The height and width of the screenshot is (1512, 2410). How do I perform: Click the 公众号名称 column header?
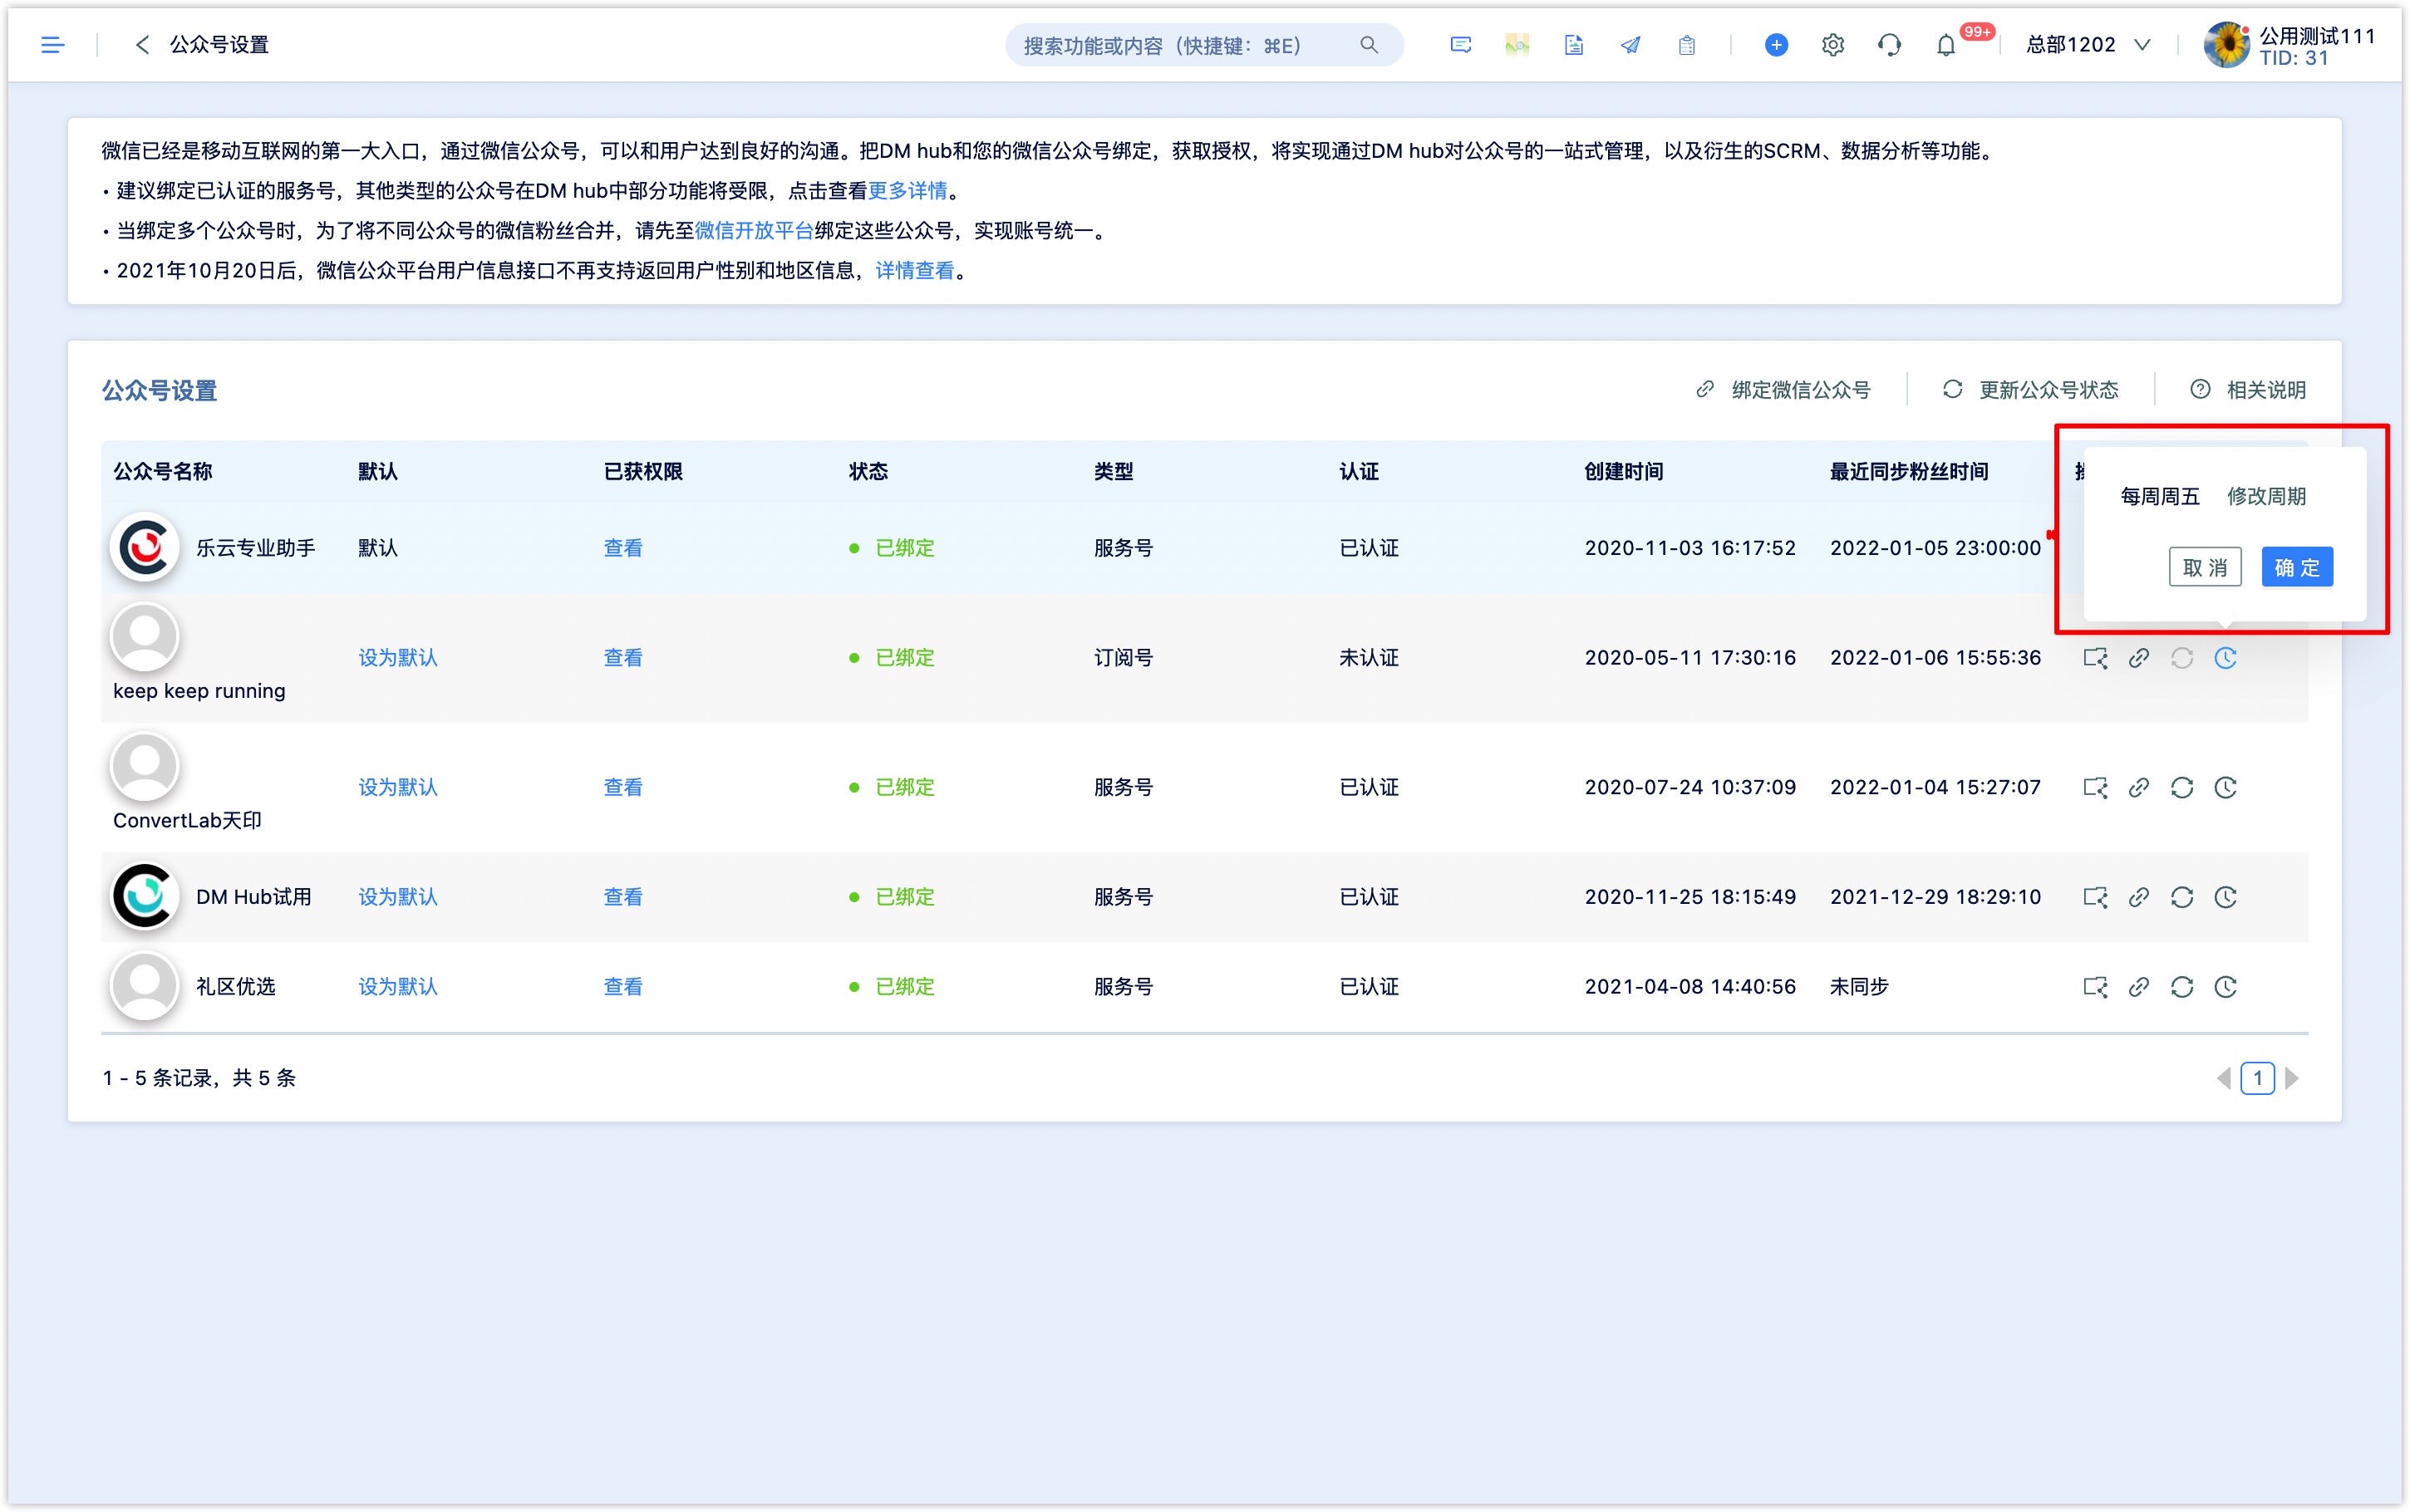coord(163,471)
